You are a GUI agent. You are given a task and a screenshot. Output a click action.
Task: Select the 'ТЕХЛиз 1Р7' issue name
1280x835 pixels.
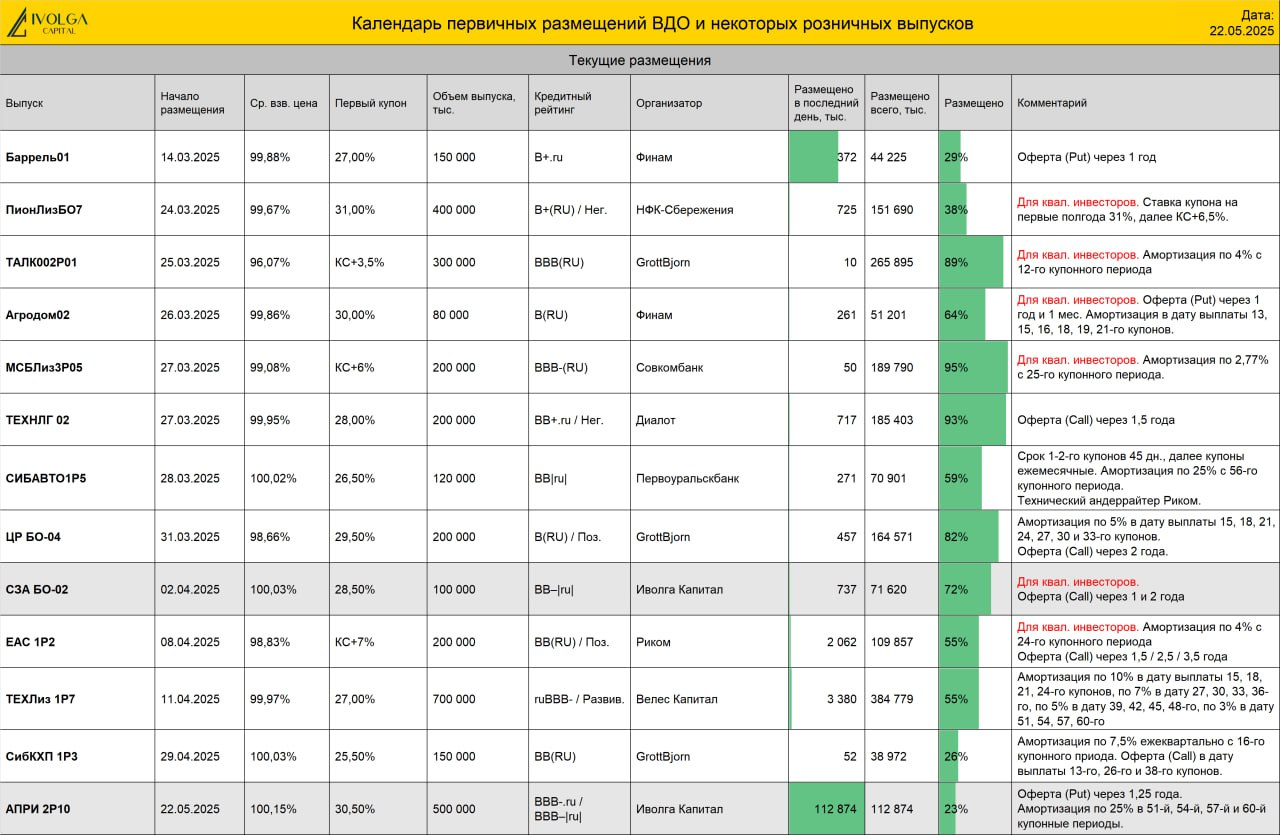pos(39,699)
